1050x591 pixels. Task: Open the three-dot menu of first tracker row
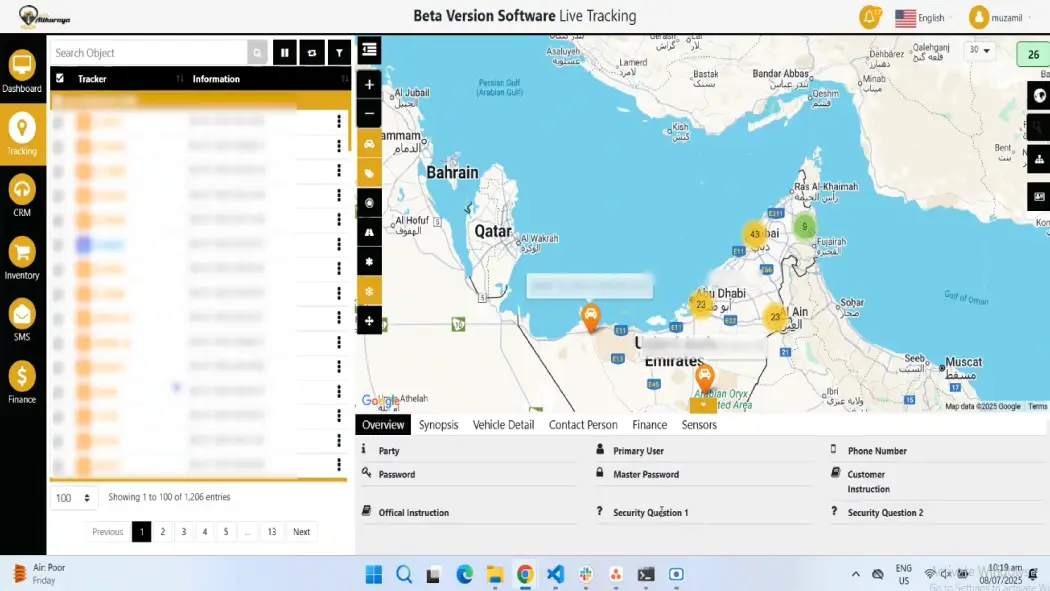339,121
